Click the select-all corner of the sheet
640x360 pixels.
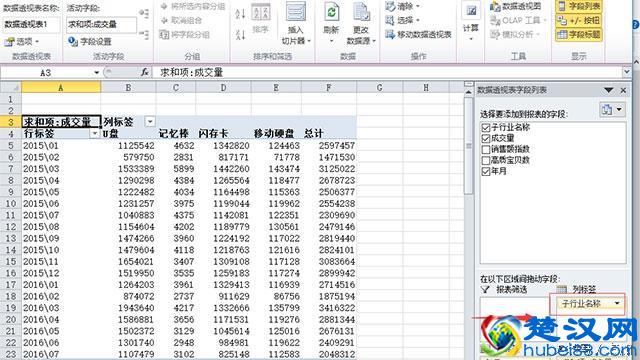[x=11, y=87]
